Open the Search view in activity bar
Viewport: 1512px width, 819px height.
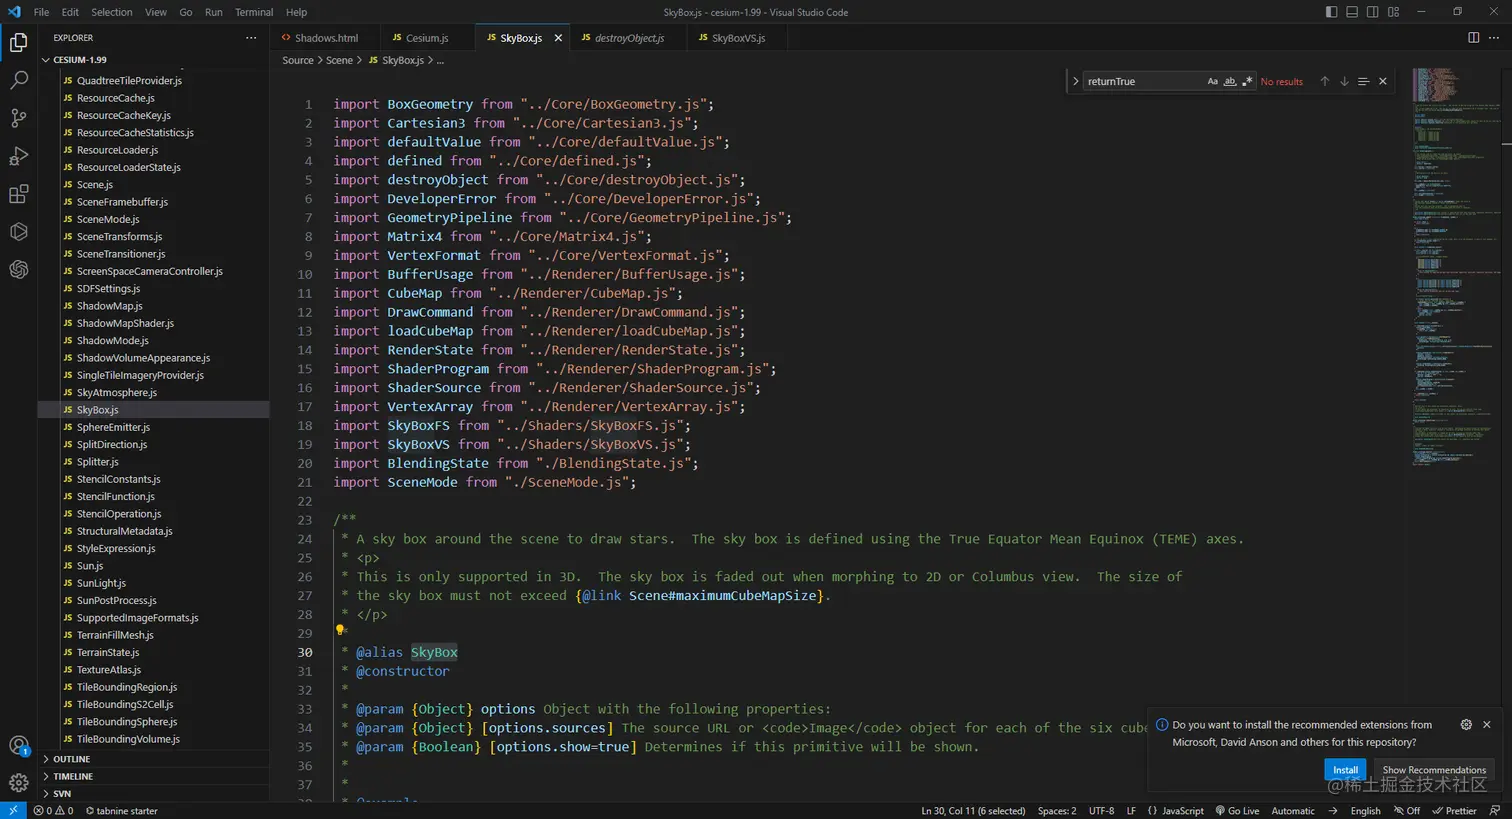point(18,81)
